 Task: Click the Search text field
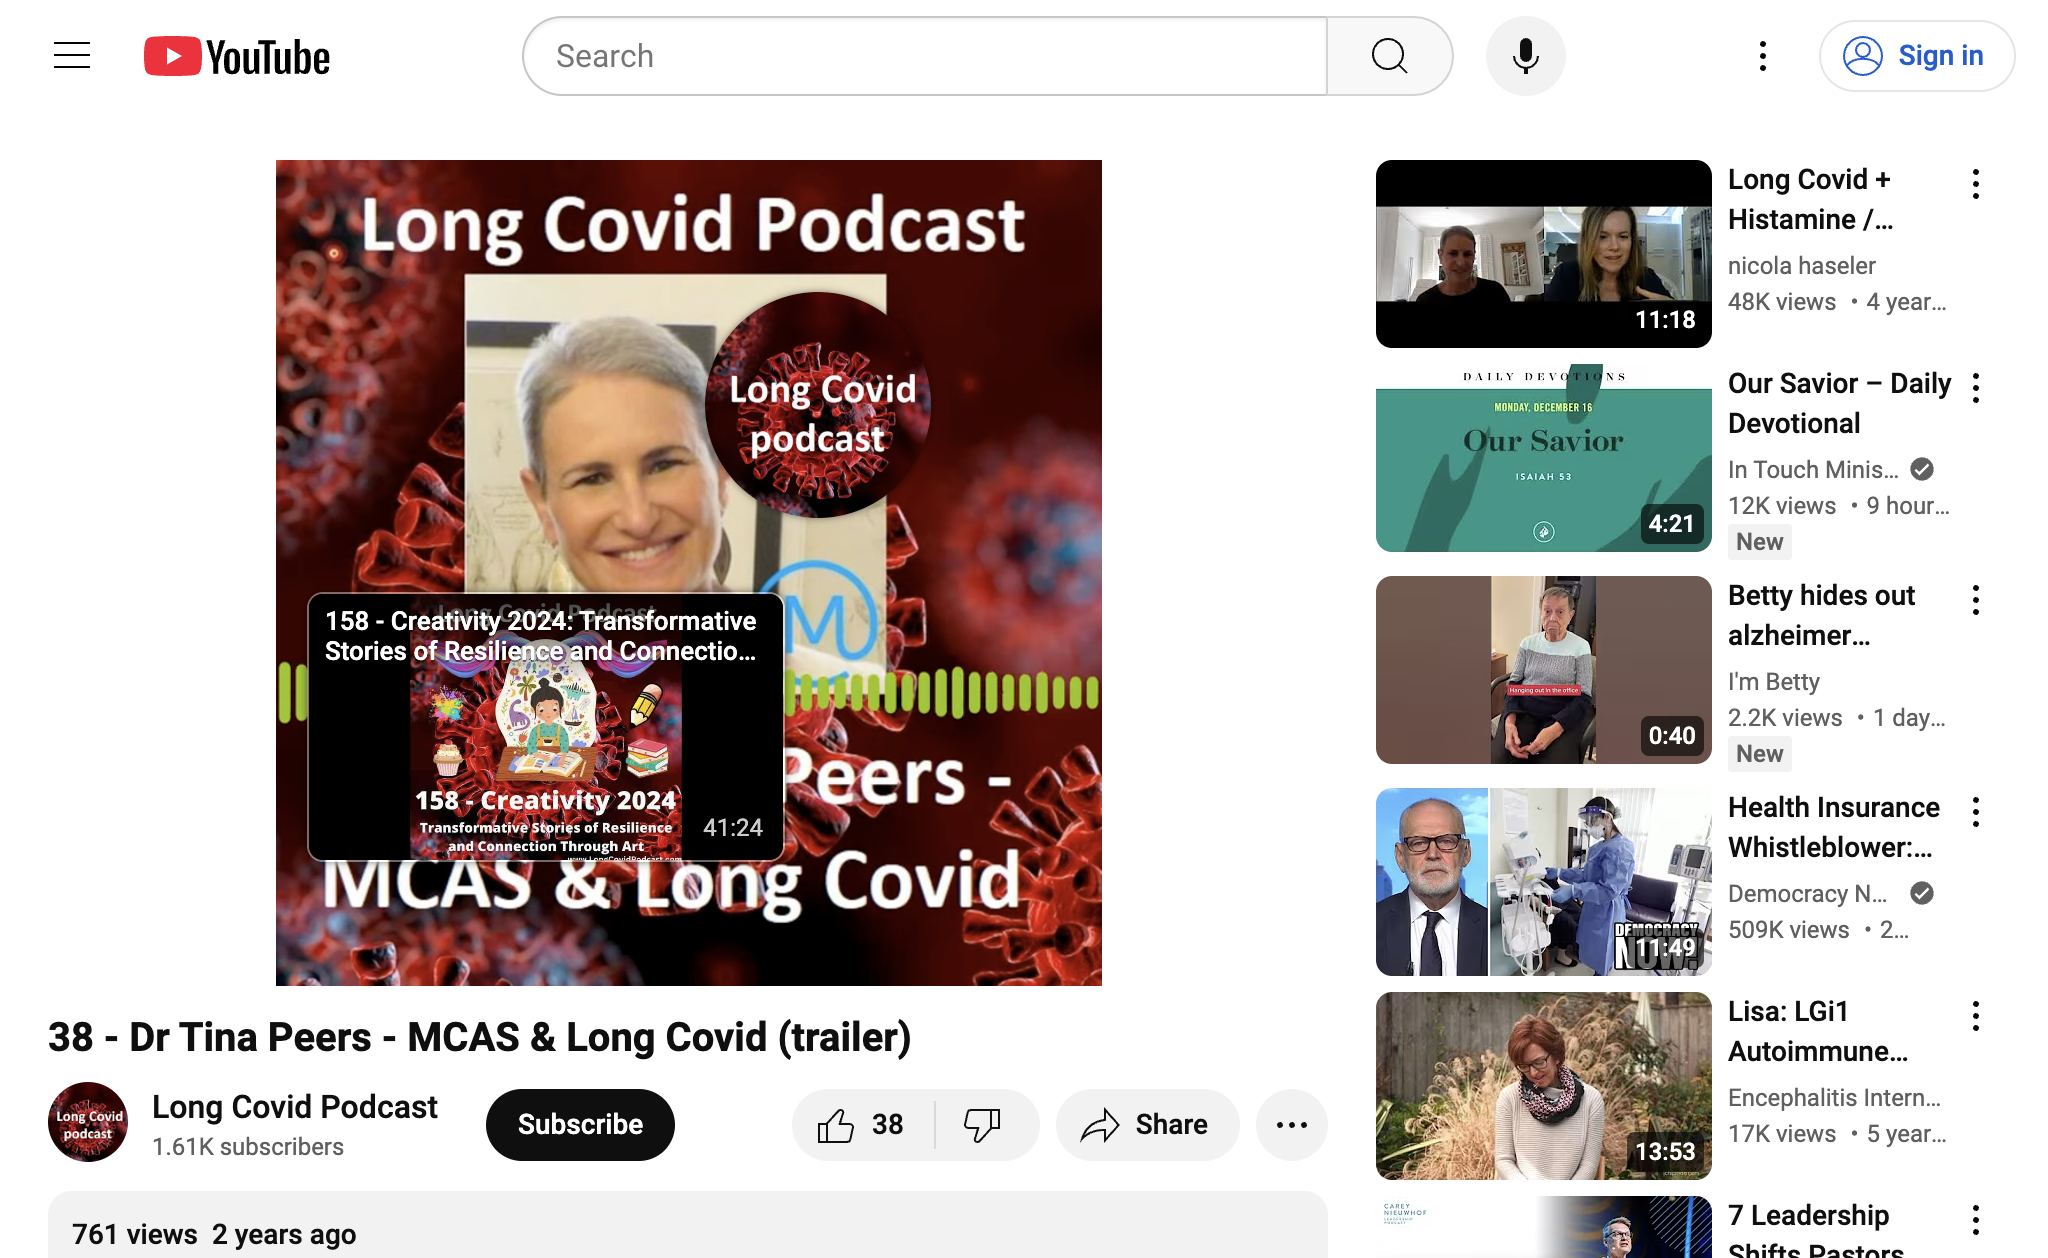point(925,56)
